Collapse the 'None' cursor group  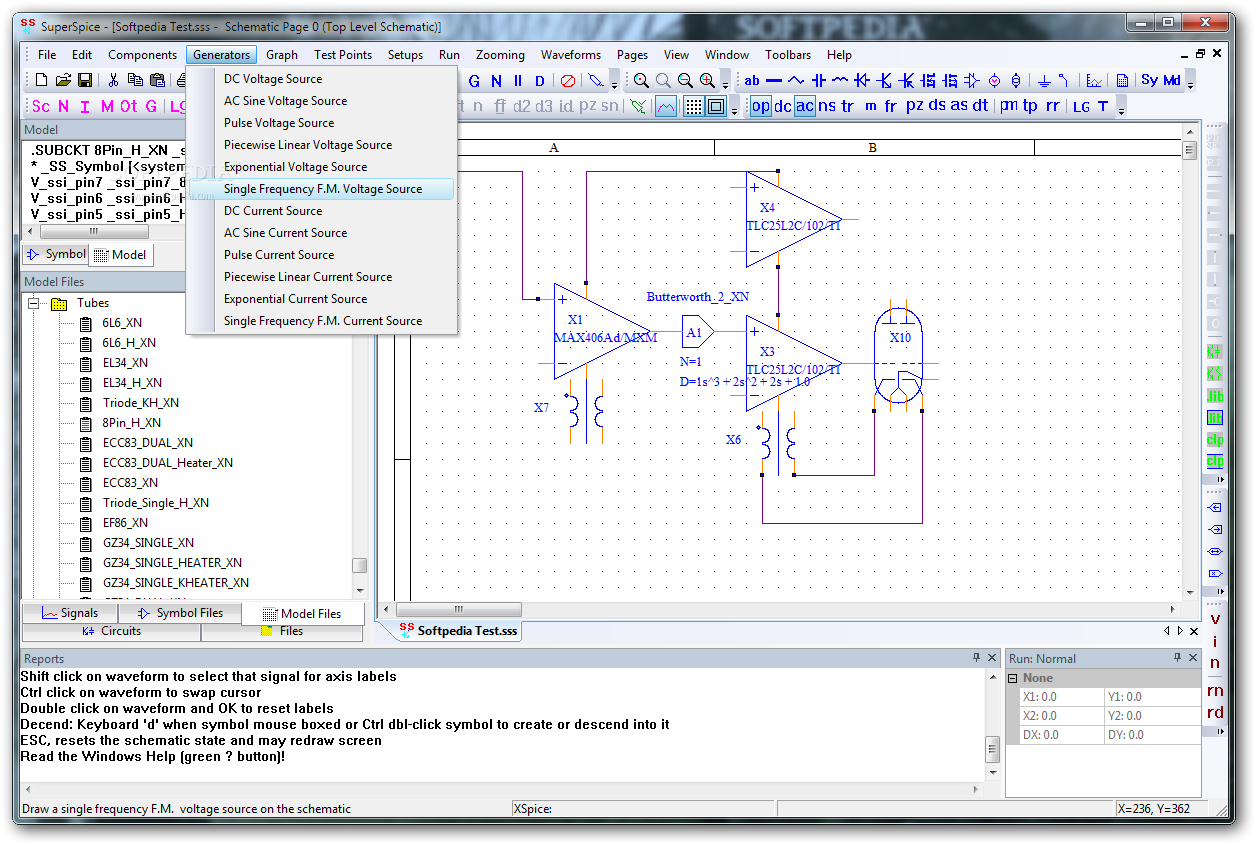click(x=1012, y=678)
